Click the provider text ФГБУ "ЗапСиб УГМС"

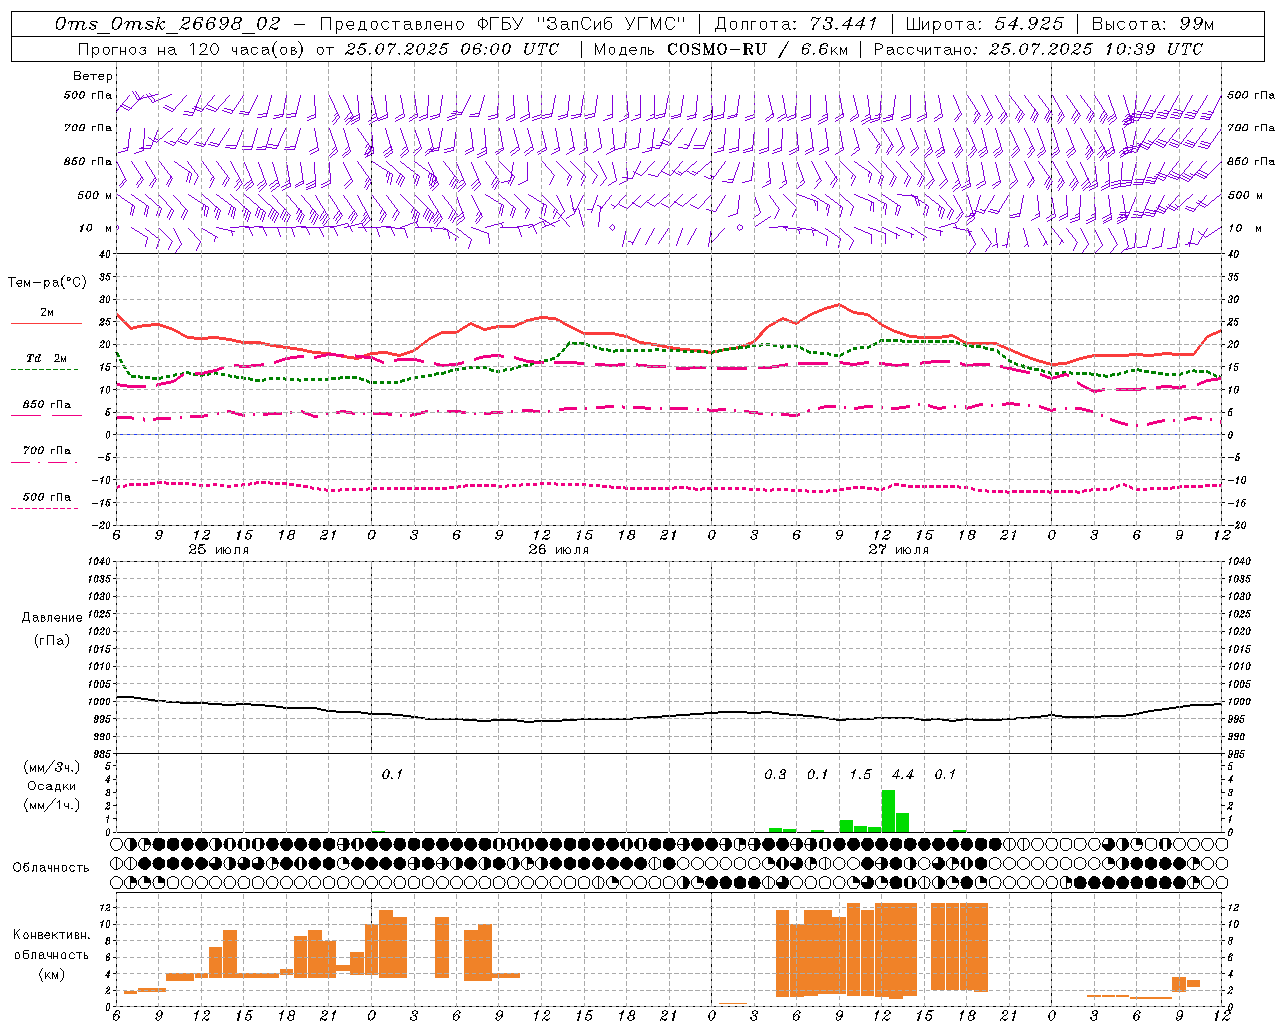tap(581, 24)
